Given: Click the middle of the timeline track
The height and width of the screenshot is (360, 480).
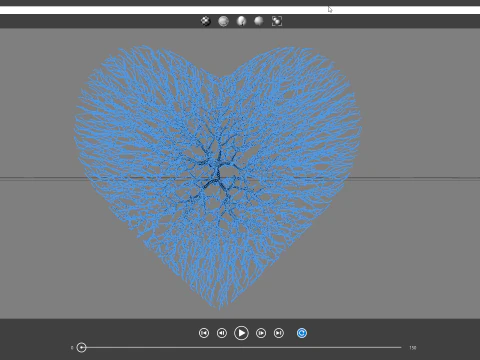Looking at the screenshot, I should pyautogui.click(x=241, y=348).
